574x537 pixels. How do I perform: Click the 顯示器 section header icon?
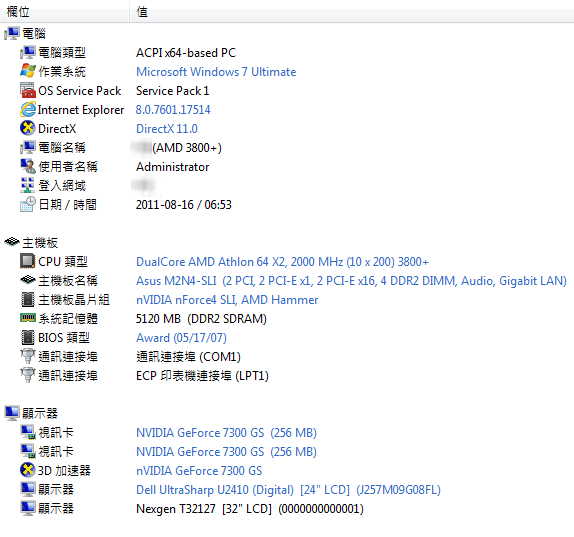[x=11, y=413]
